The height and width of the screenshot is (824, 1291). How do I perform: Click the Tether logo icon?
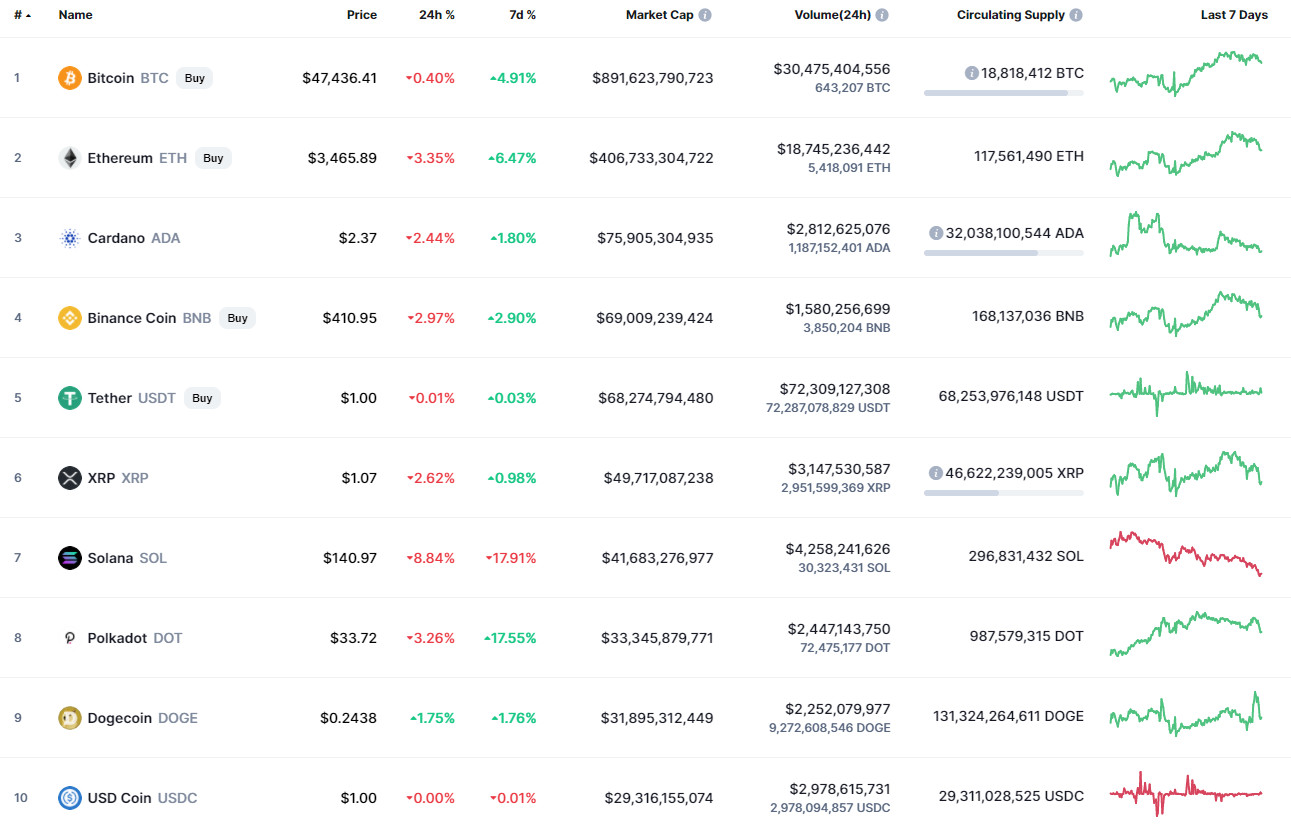pyautogui.click(x=70, y=398)
